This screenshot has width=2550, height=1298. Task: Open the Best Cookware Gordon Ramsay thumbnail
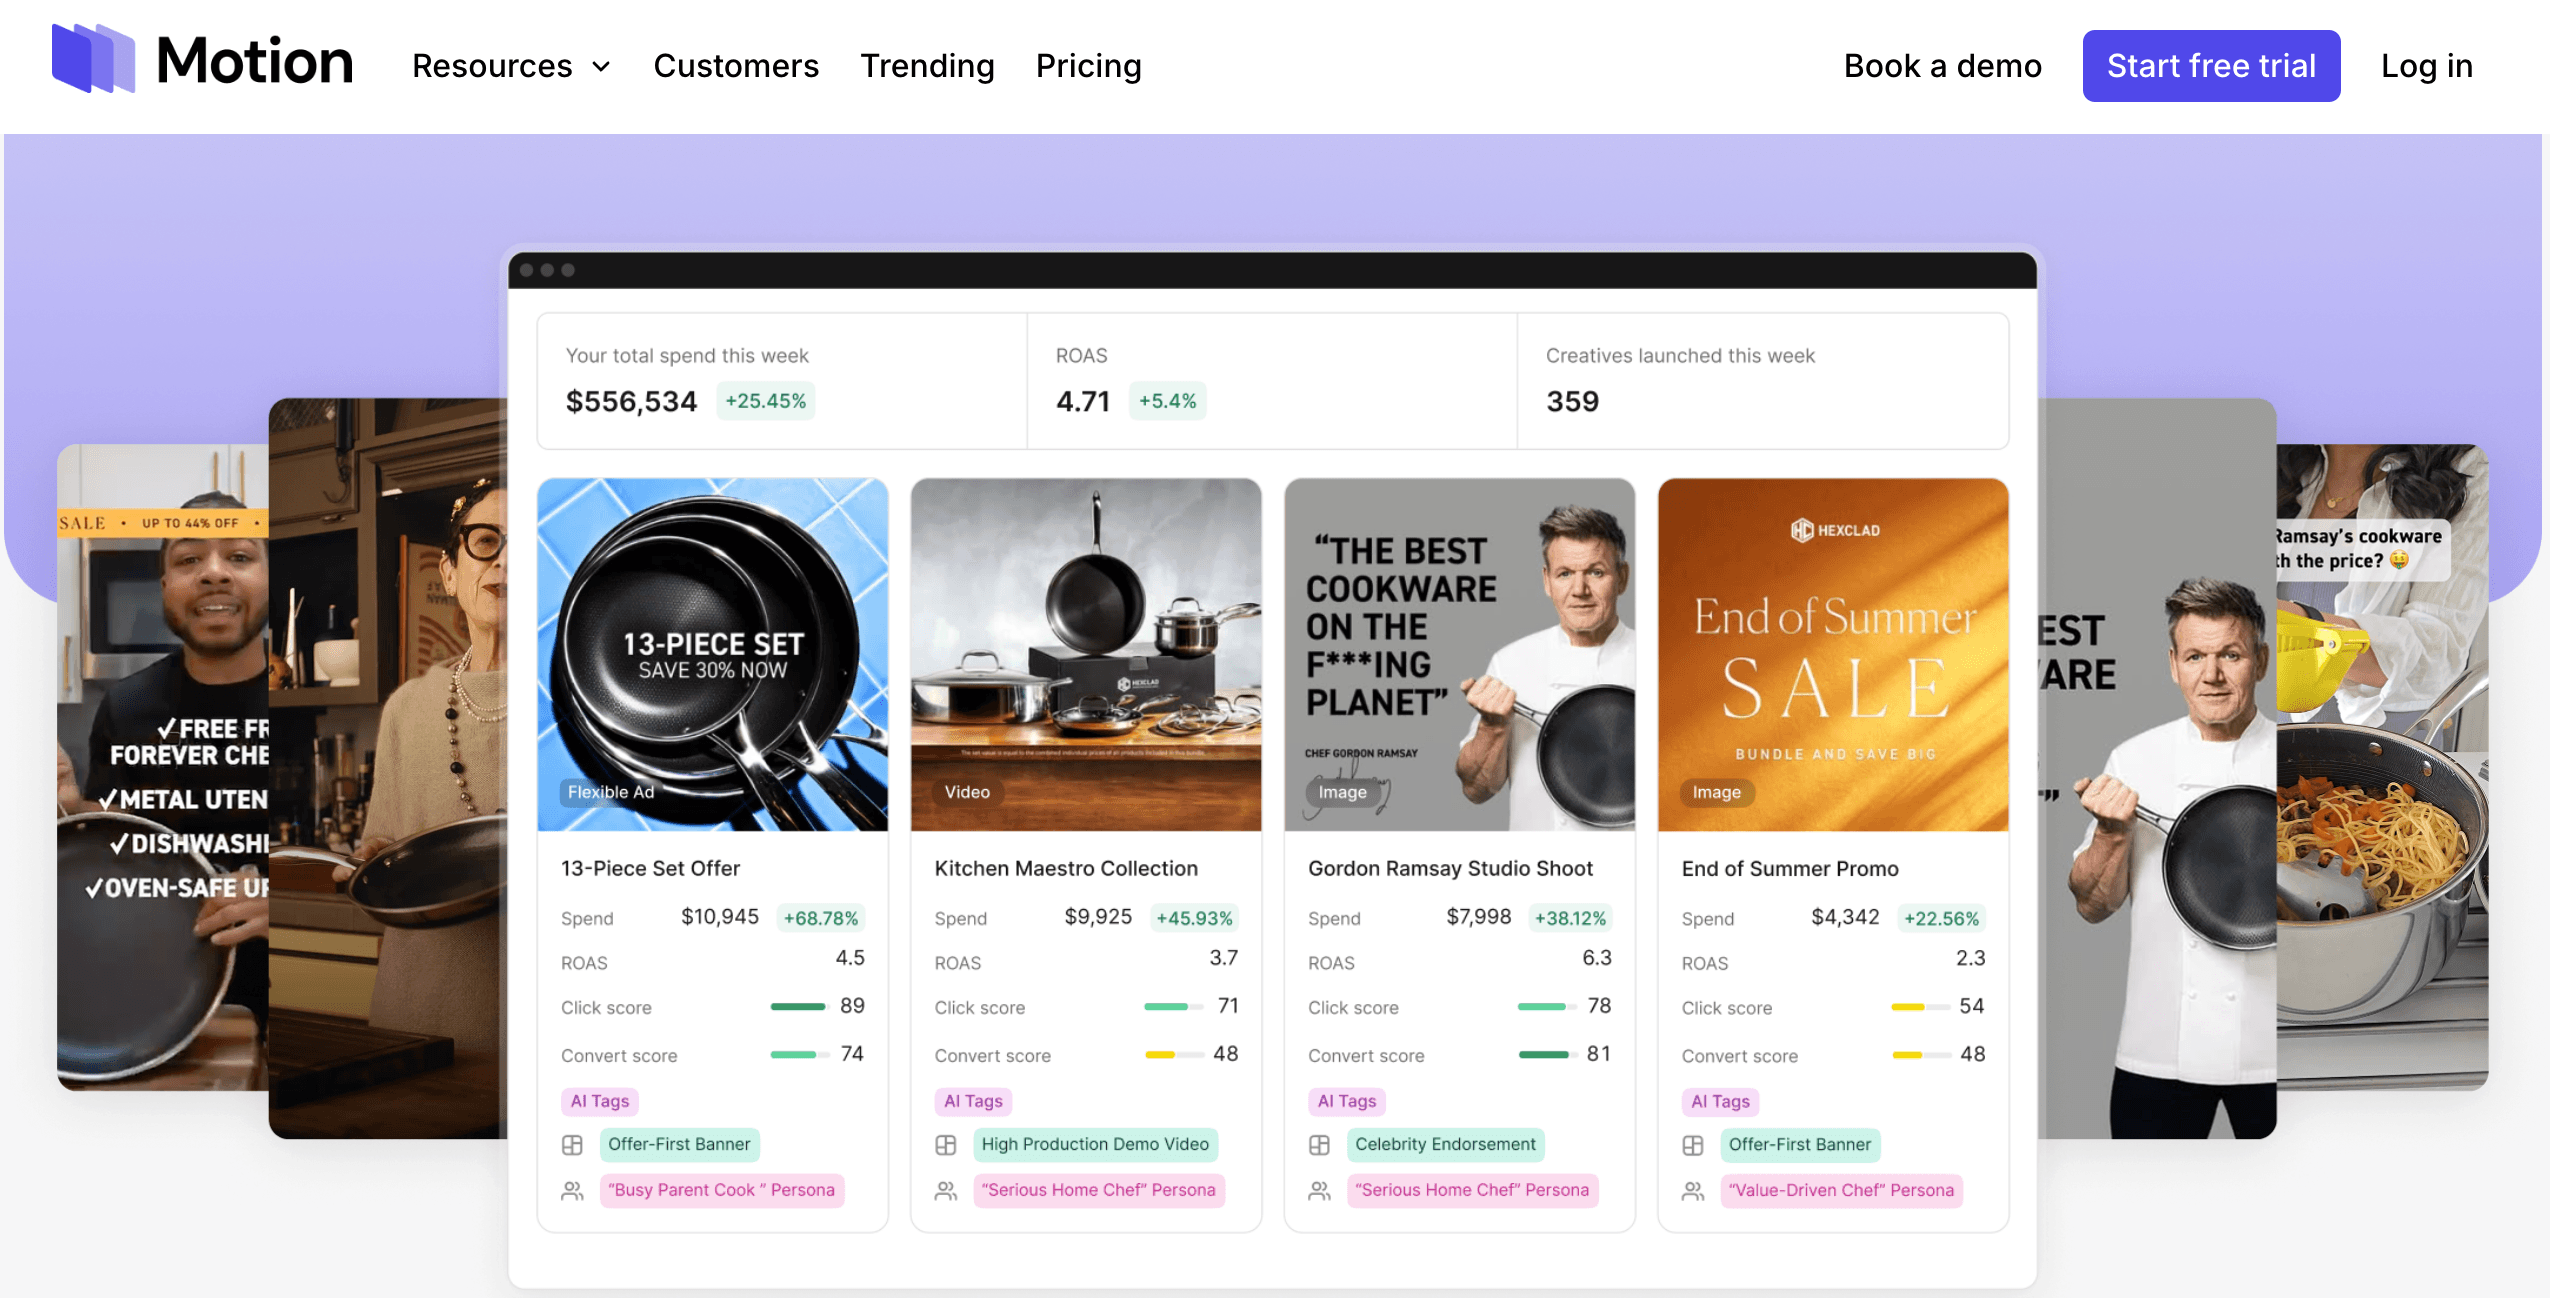[x=1460, y=655]
